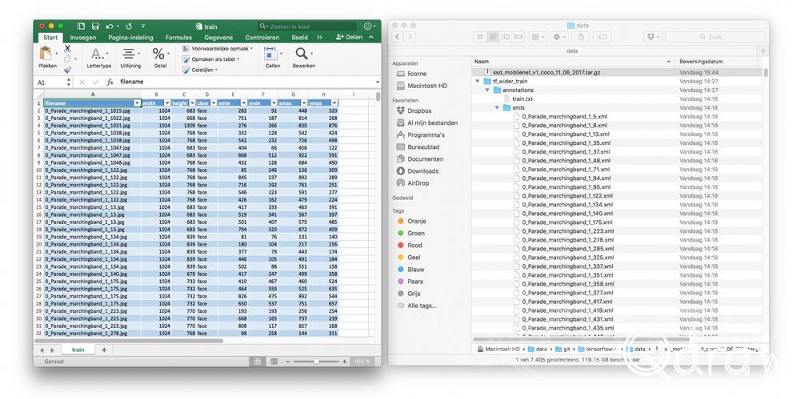Switch Finder to cover flow view
This screenshot has width=800, height=399.
(x=518, y=37)
